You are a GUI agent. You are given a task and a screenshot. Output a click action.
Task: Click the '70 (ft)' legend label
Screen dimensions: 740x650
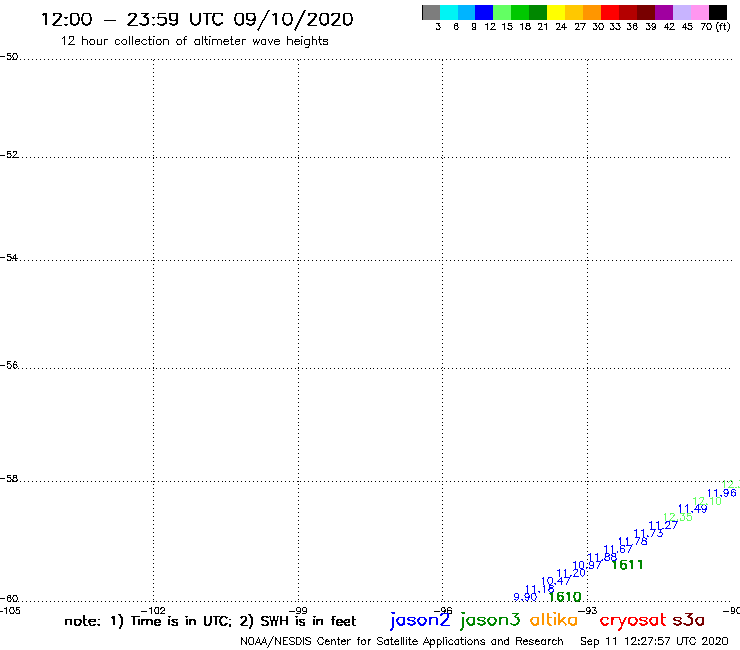pyautogui.click(x=715, y=27)
